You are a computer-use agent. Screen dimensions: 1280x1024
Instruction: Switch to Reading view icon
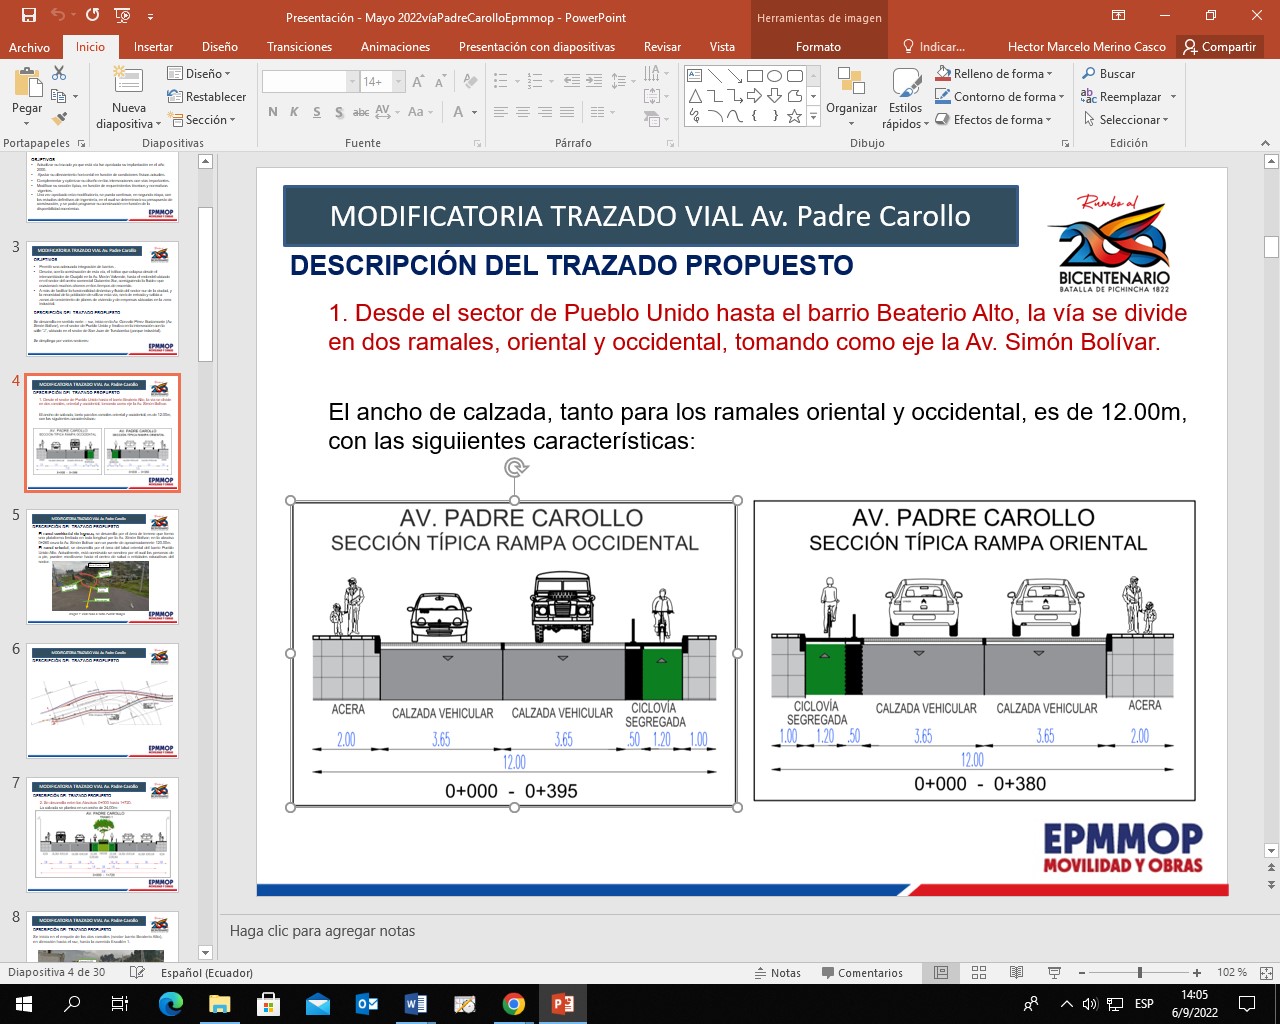tap(1016, 973)
